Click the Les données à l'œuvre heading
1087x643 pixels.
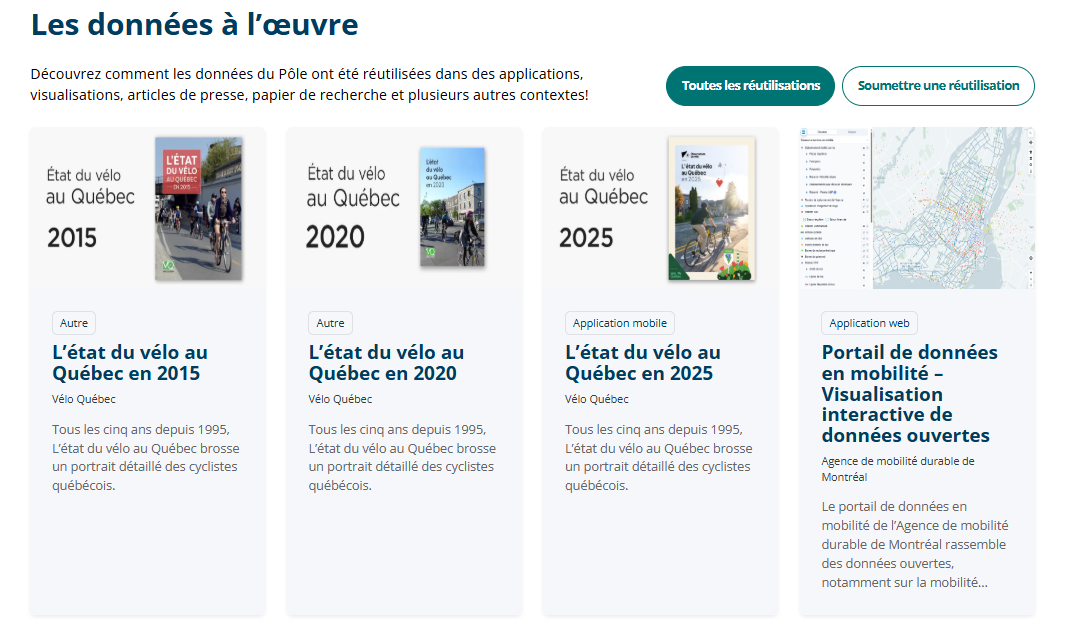[x=195, y=25]
